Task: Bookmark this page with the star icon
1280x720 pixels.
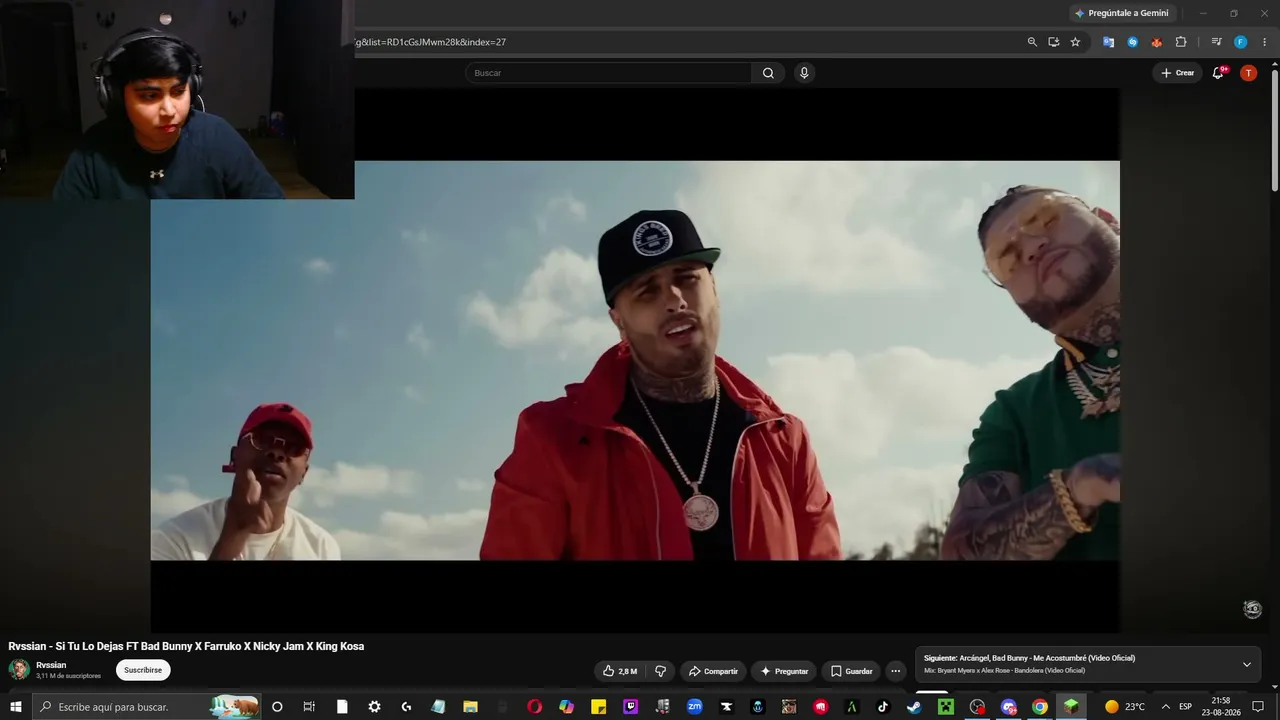Action: (1075, 42)
